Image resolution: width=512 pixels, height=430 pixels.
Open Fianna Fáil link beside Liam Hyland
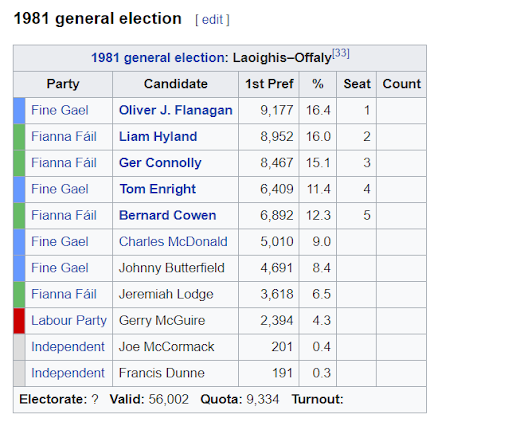coord(64,137)
